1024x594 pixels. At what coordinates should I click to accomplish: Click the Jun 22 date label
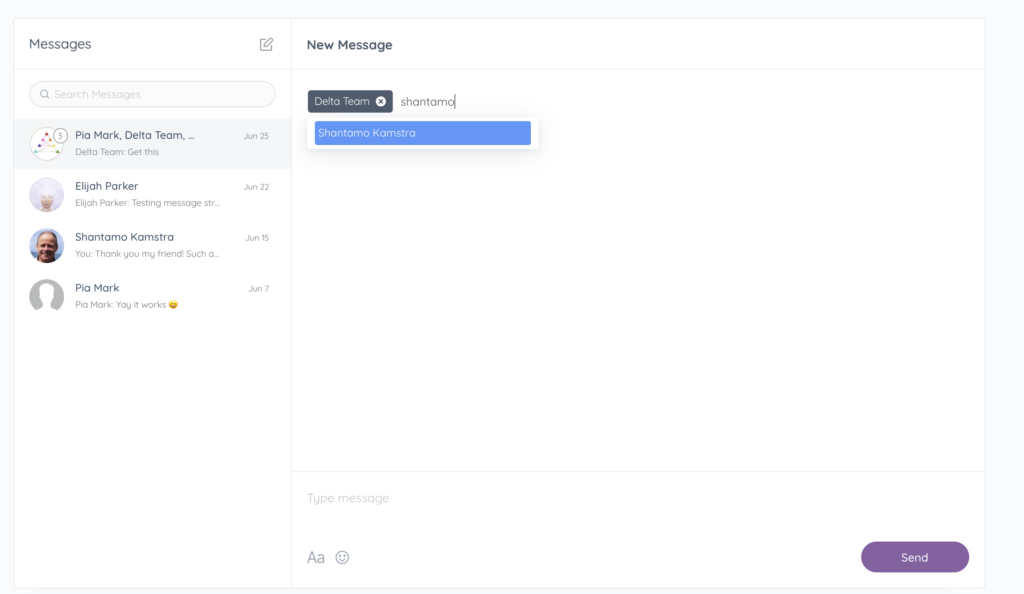click(x=256, y=187)
